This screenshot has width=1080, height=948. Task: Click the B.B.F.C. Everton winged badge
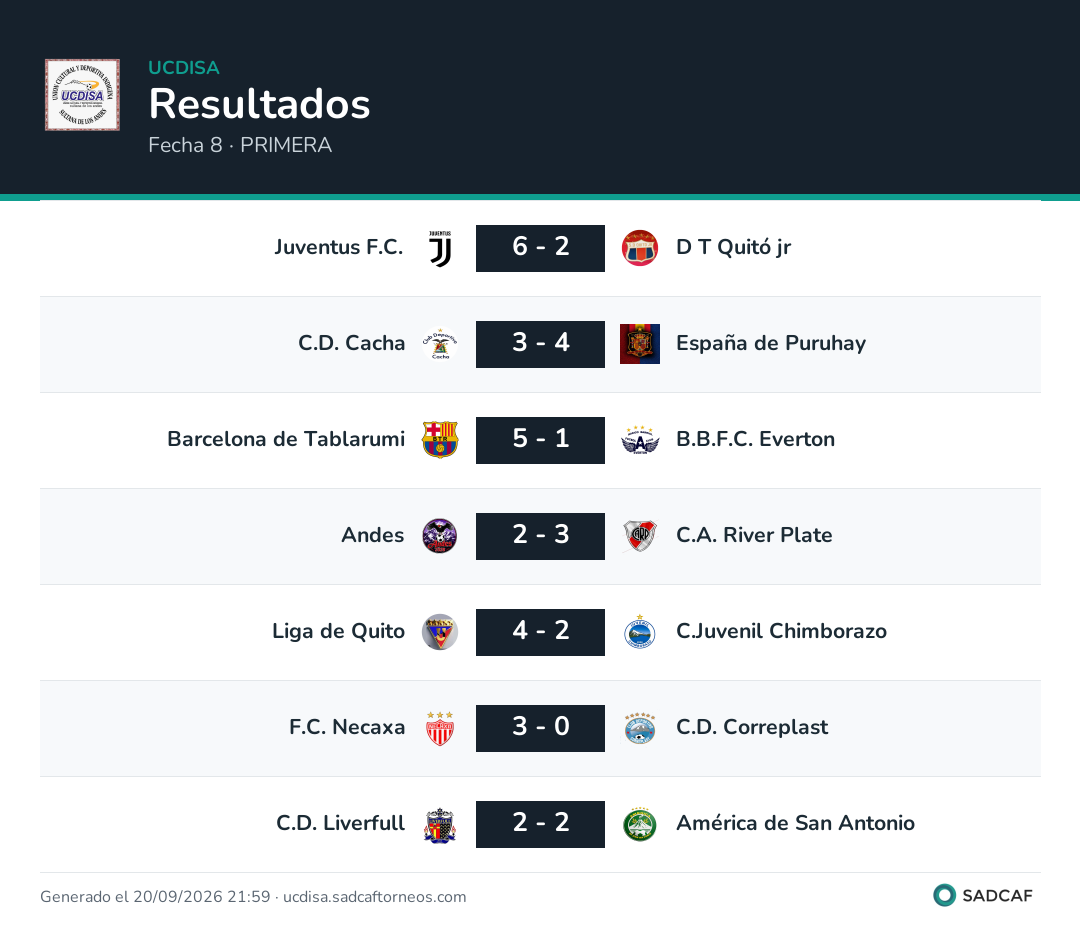(640, 440)
